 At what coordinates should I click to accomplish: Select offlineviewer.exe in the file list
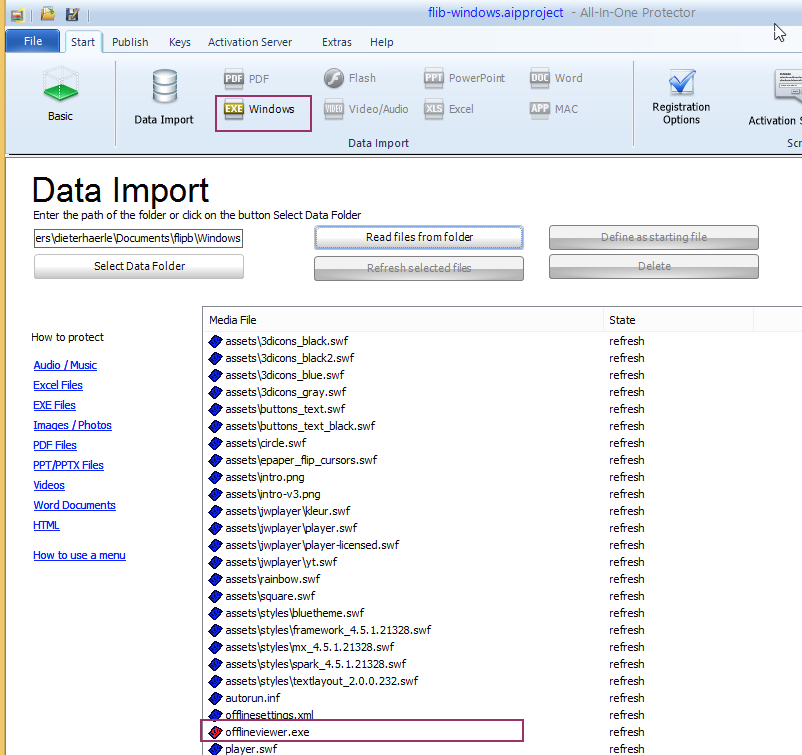tap(267, 732)
